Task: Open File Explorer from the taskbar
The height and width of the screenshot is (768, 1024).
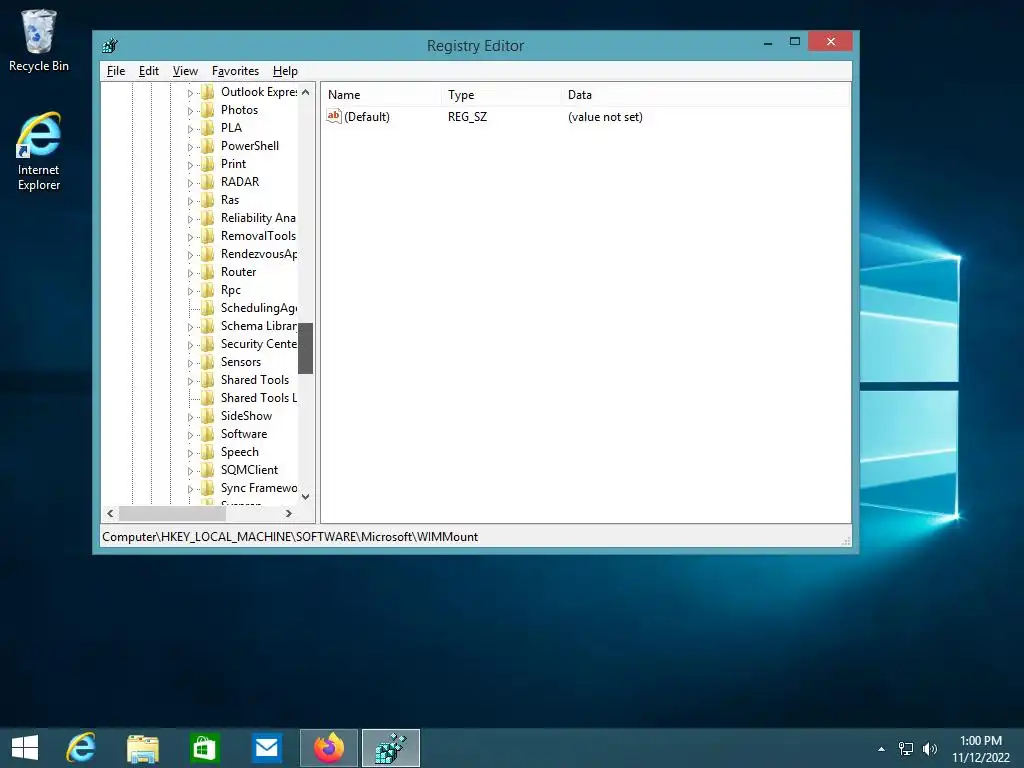Action: [143, 748]
